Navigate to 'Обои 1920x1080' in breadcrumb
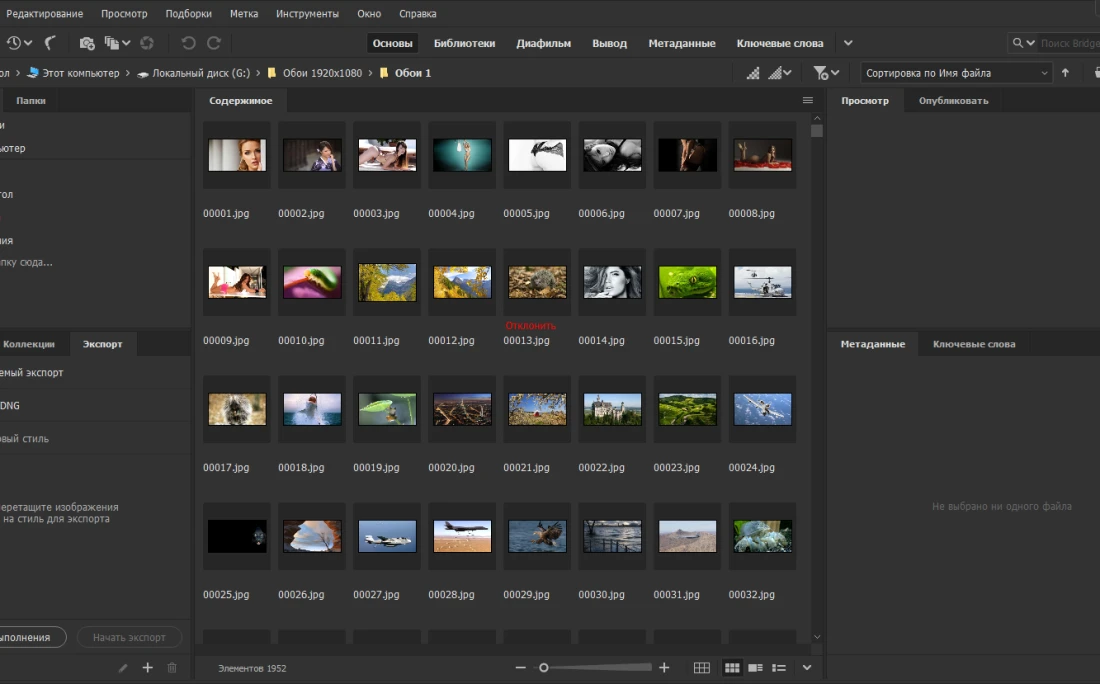Screen dimensions: 1100x684 click(x=324, y=73)
